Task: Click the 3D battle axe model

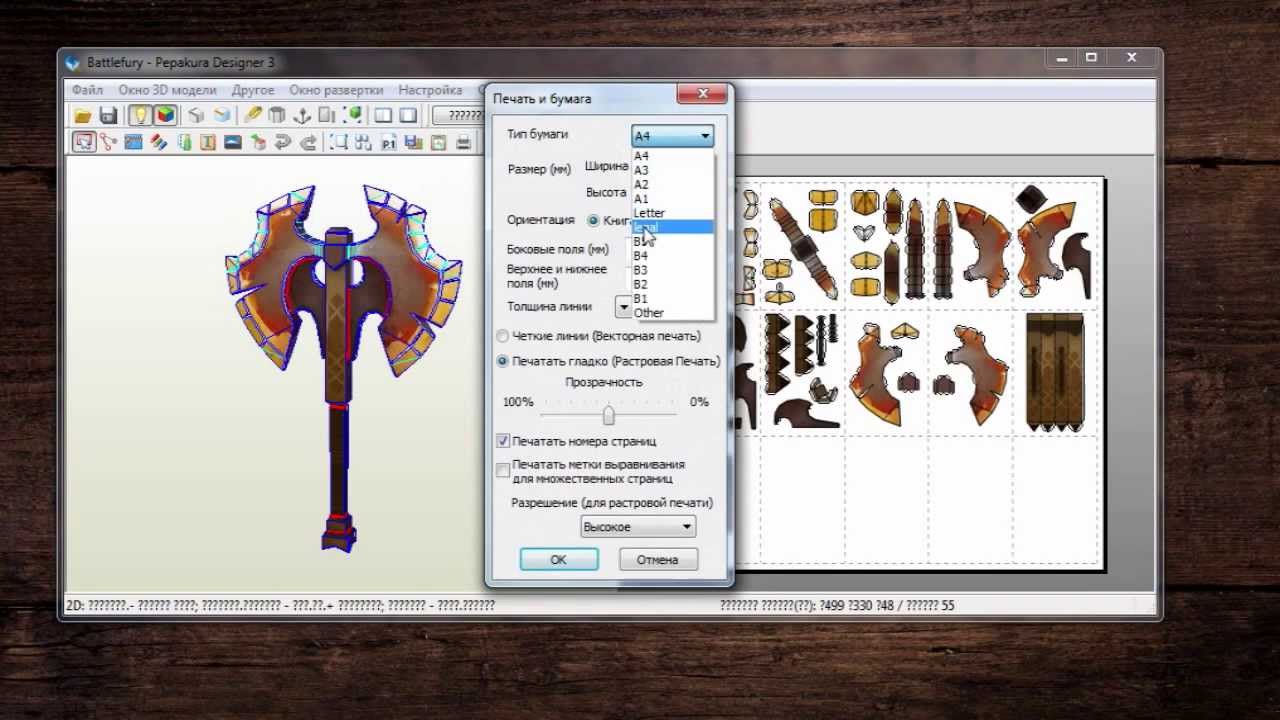Action: pos(341,368)
